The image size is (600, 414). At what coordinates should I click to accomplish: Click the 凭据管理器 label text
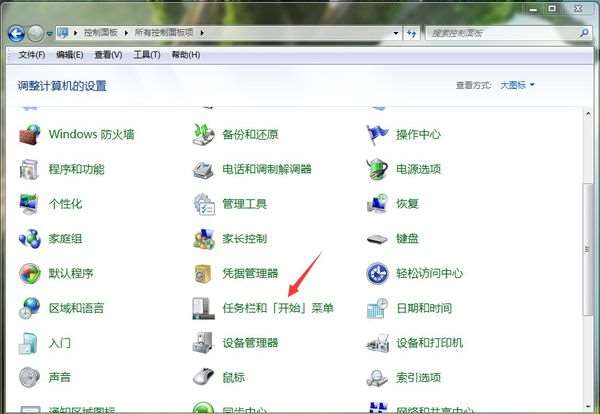[250, 273]
